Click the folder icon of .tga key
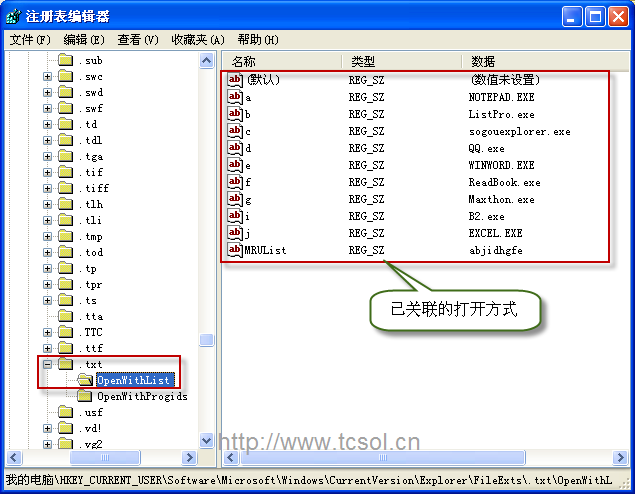 65,156
